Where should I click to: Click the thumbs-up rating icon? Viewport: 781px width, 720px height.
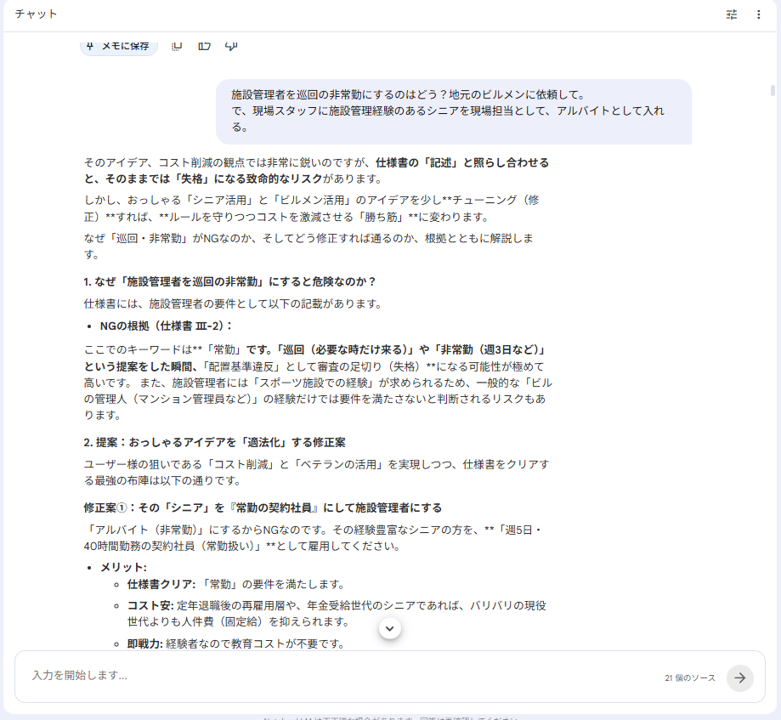[x=205, y=45]
